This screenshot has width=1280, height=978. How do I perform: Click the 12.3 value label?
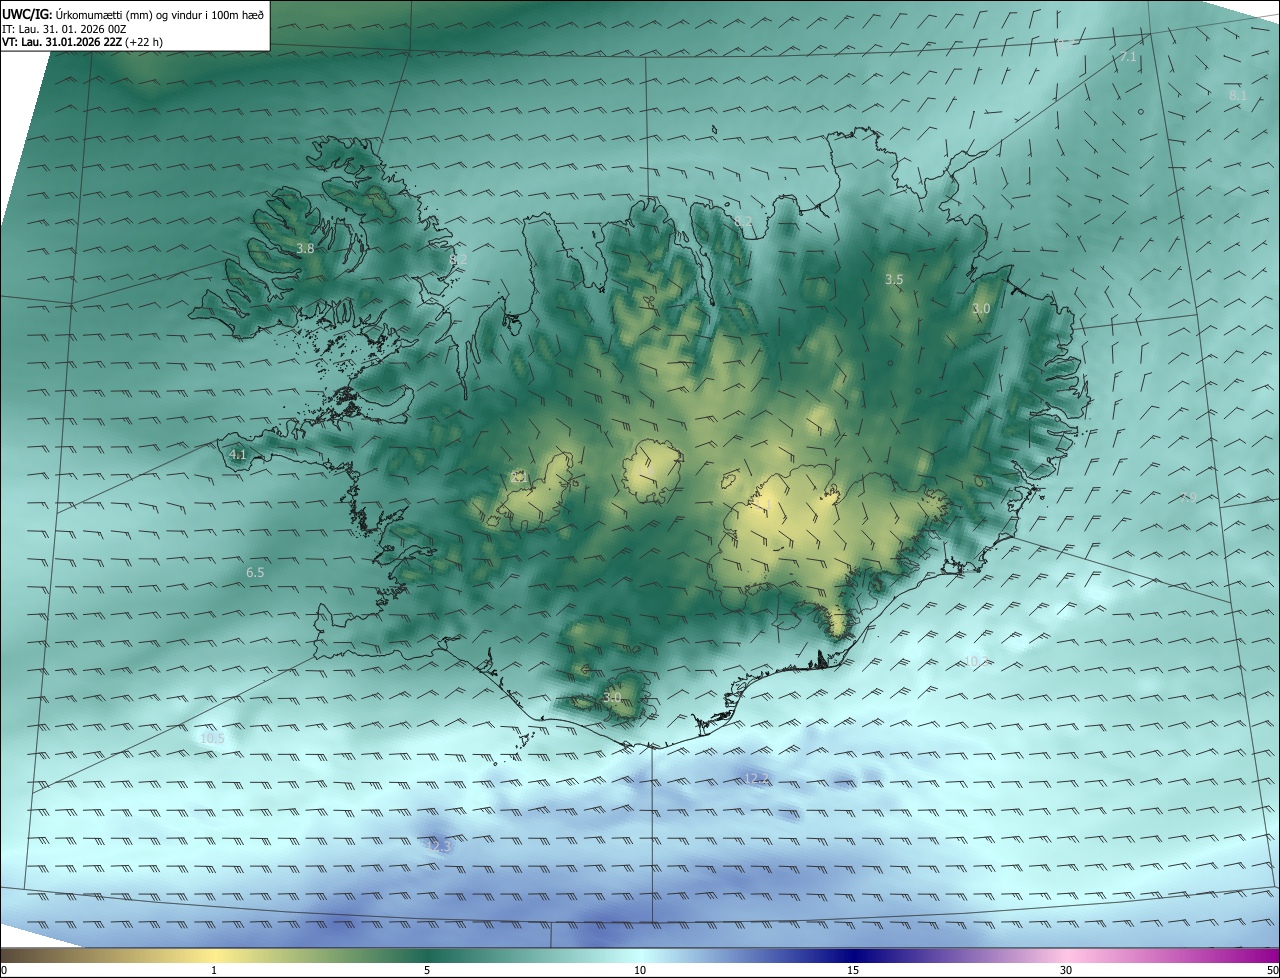438,846
